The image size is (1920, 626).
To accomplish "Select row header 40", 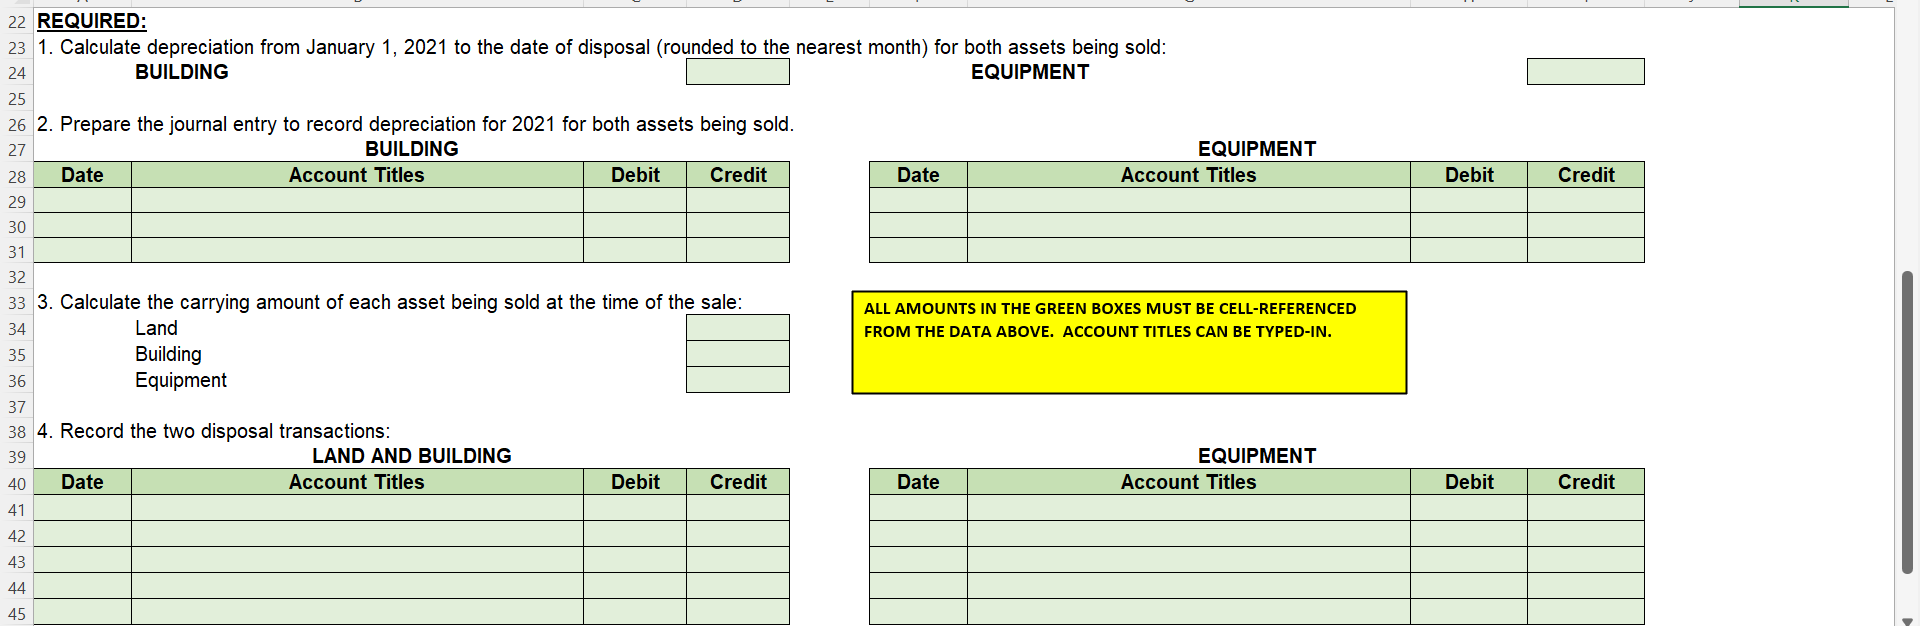I will [x=17, y=484].
